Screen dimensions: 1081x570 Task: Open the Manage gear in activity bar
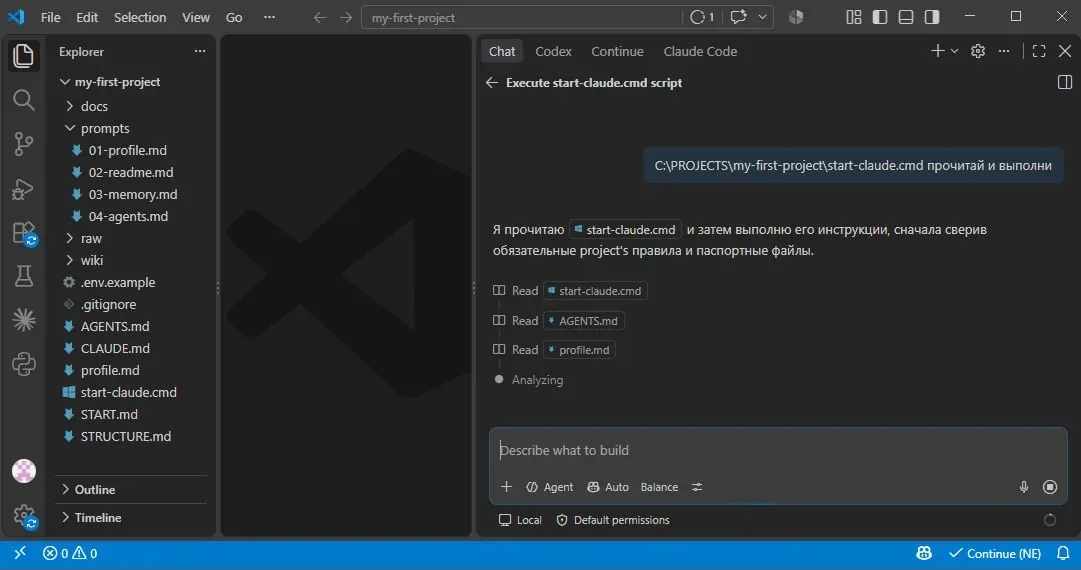[x=23, y=515]
